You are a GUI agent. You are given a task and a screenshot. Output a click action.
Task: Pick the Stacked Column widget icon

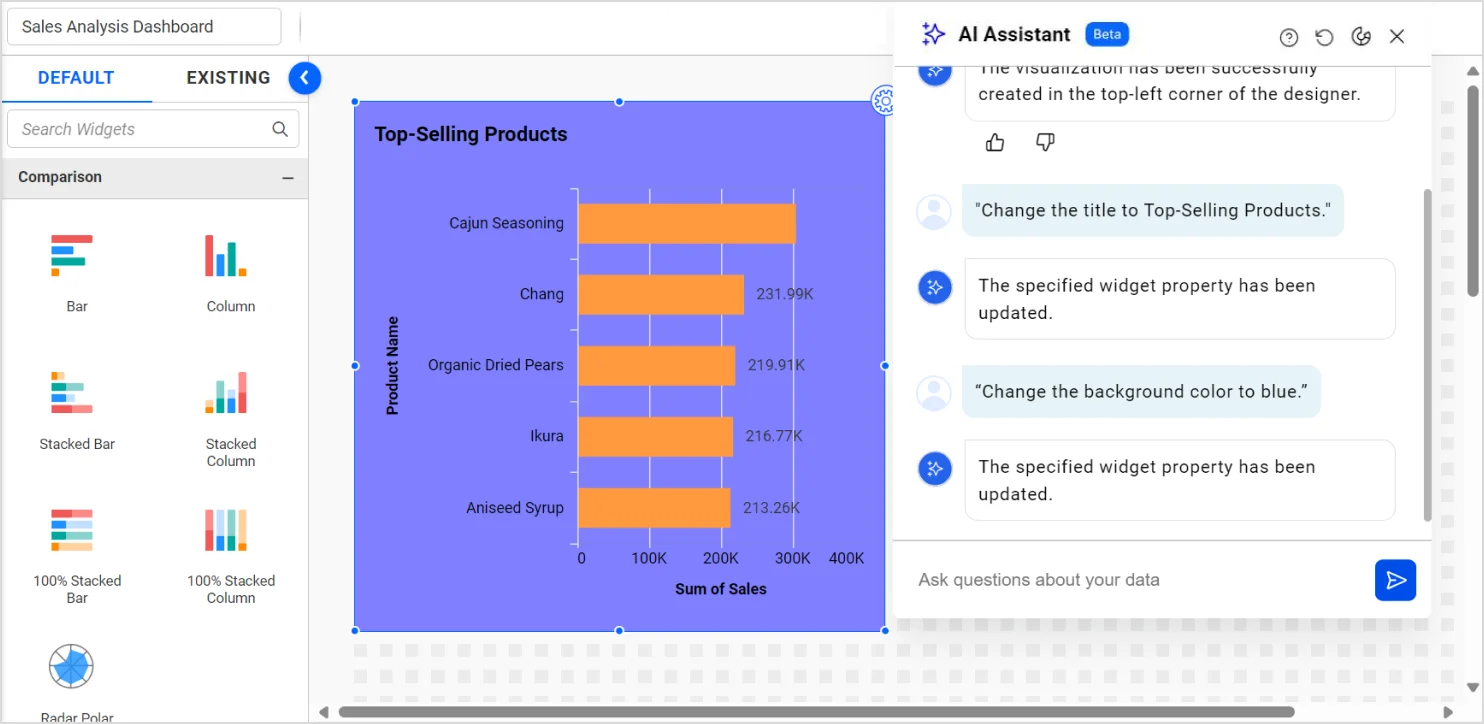coord(226,393)
